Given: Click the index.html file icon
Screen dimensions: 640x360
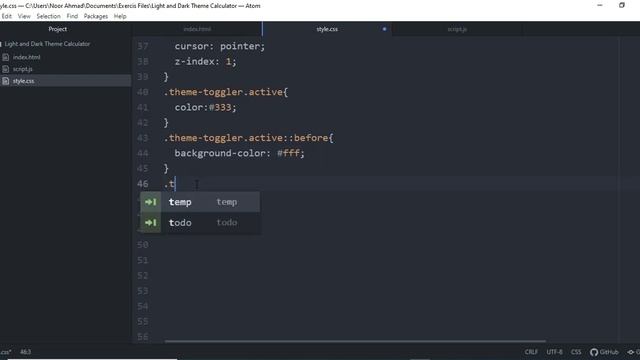Looking at the screenshot, I should 6,57.
